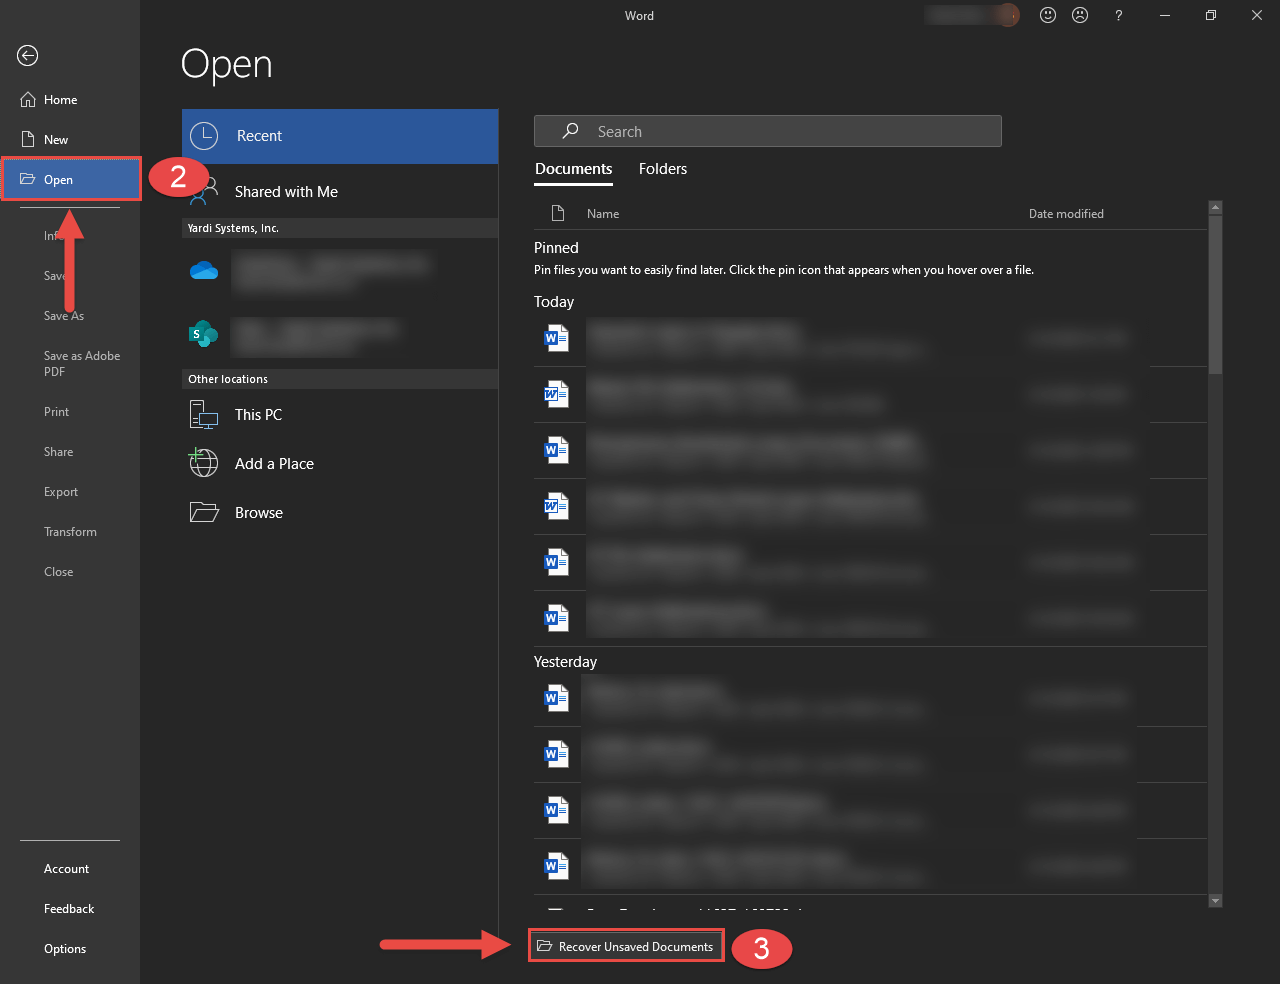The image size is (1280, 984).
Task: Click Recover Unsaved Documents button
Action: [626, 946]
